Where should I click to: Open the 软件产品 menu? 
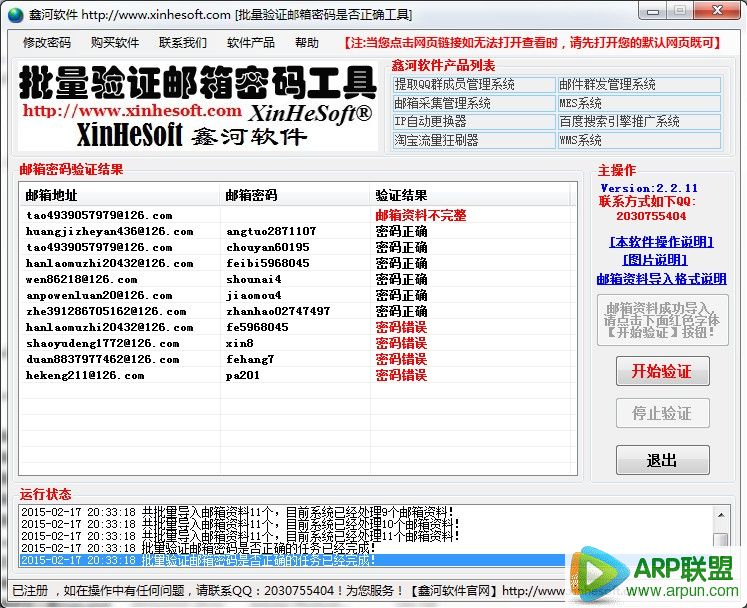click(251, 43)
